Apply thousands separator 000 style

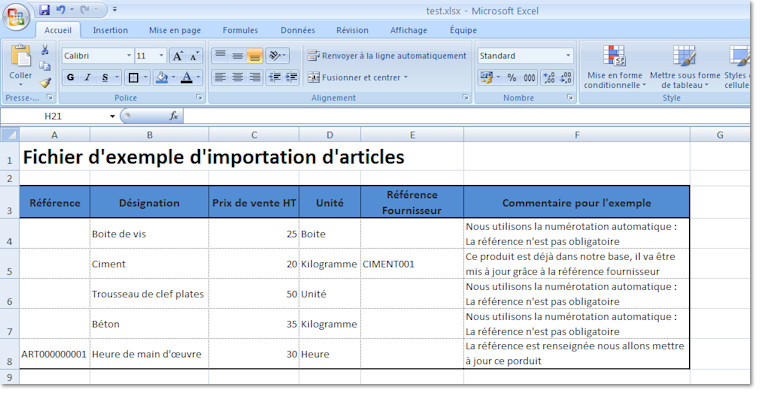tap(529, 78)
